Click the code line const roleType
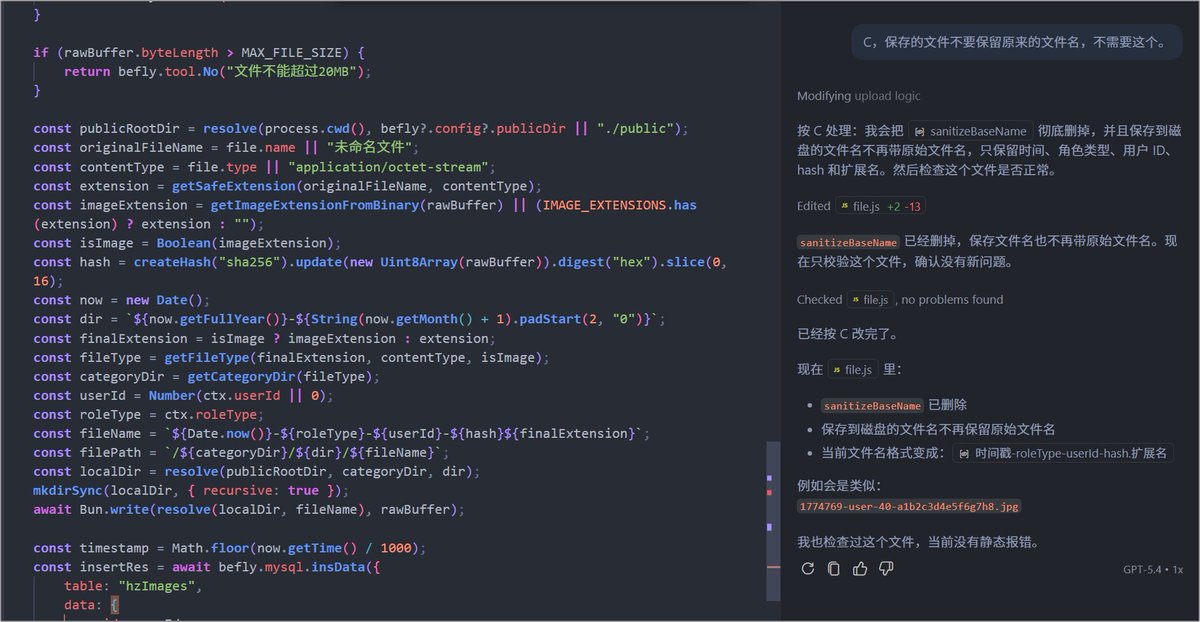The image size is (1200, 622). click(x=148, y=414)
